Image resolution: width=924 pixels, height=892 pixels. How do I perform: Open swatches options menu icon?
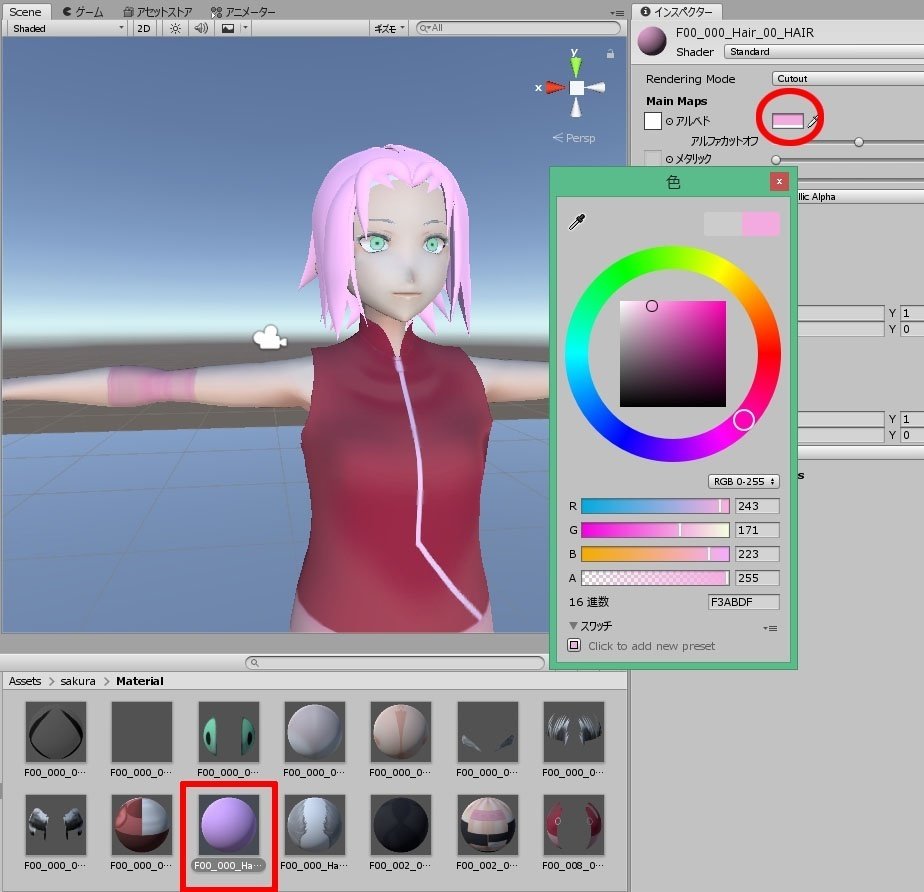(770, 628)
